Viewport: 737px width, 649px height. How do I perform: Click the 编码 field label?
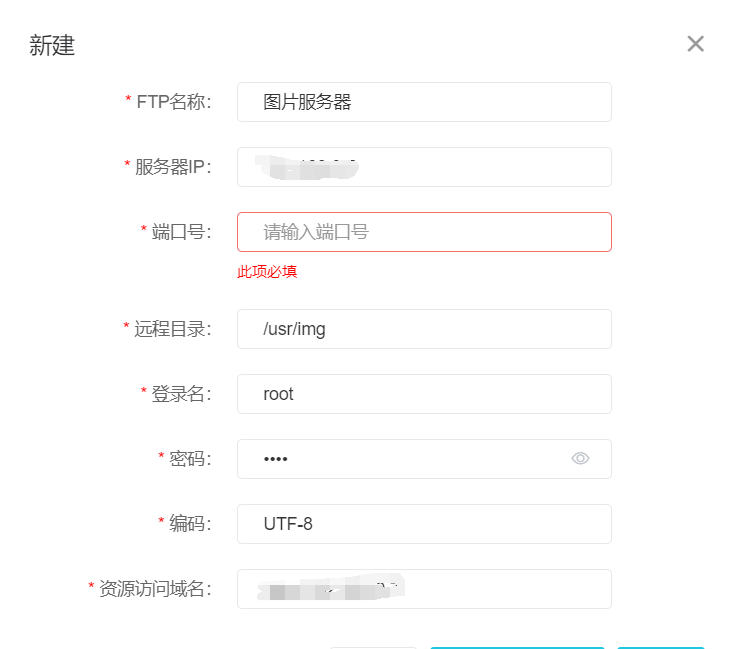click(x=190, y=524)
